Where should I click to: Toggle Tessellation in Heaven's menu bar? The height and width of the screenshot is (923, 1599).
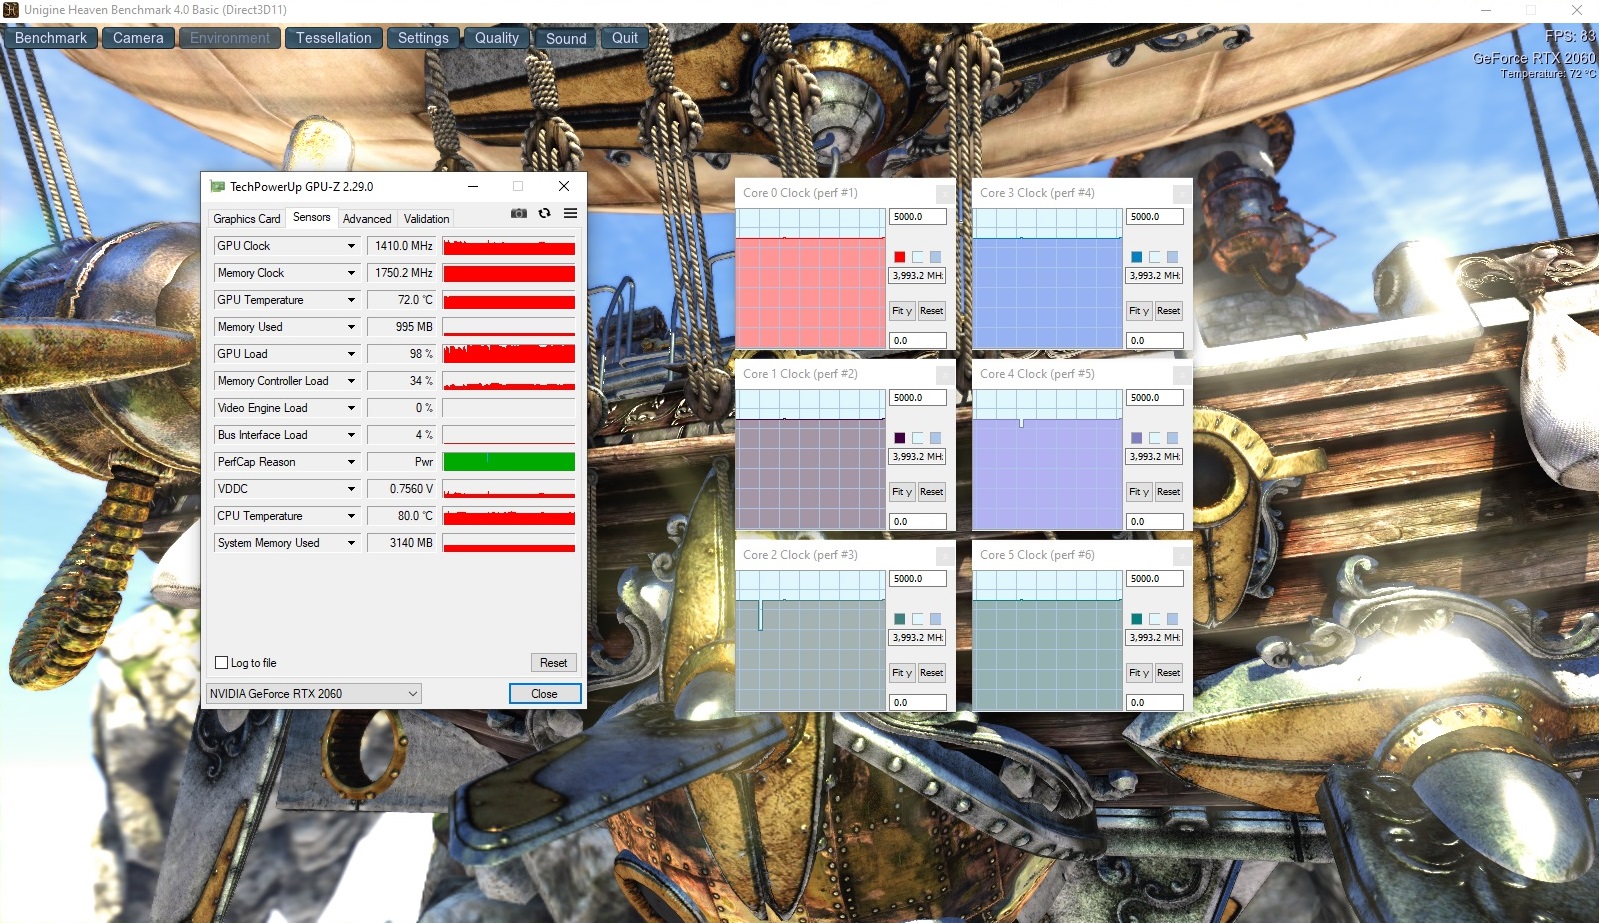[x=333, y=38]
